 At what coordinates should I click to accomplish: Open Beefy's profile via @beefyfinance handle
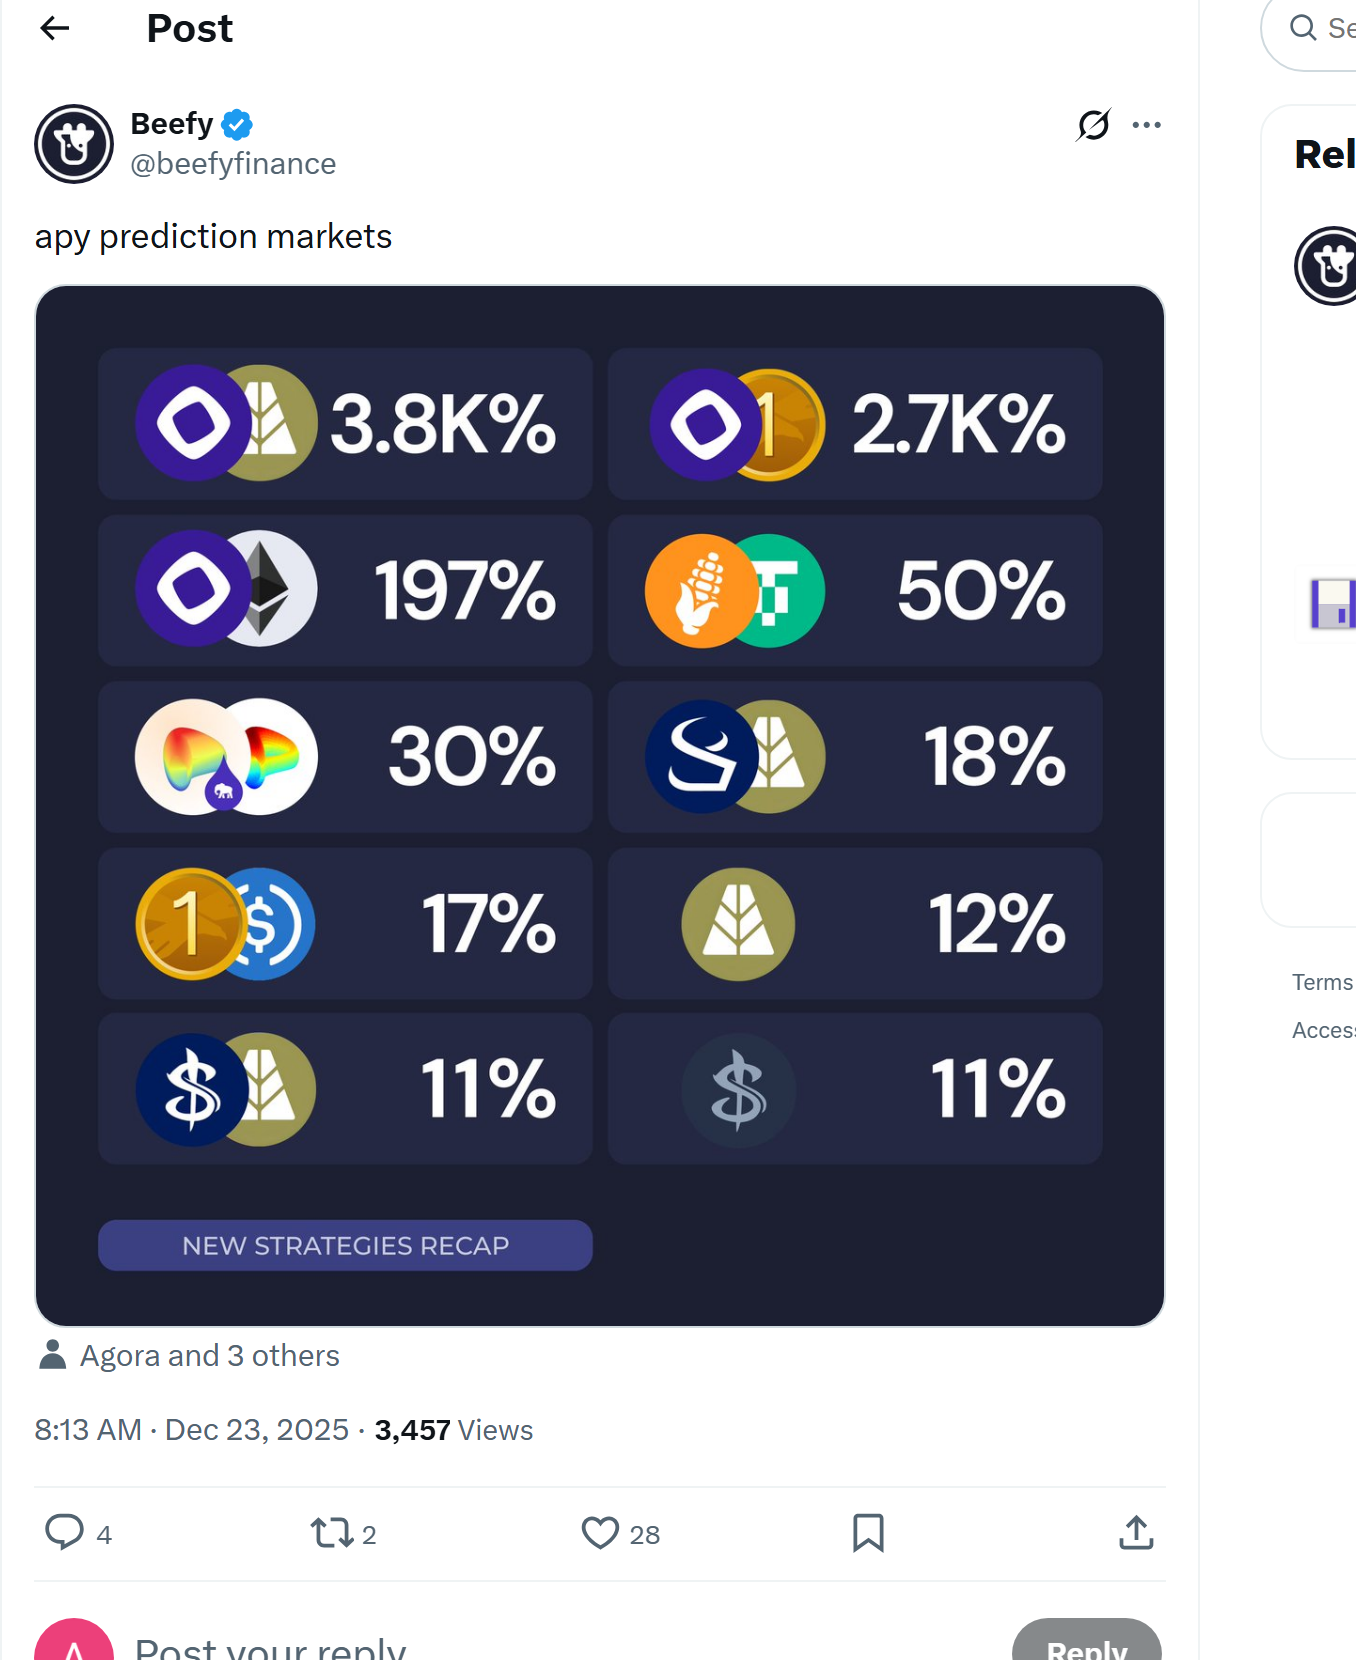[x=233, y=163]
